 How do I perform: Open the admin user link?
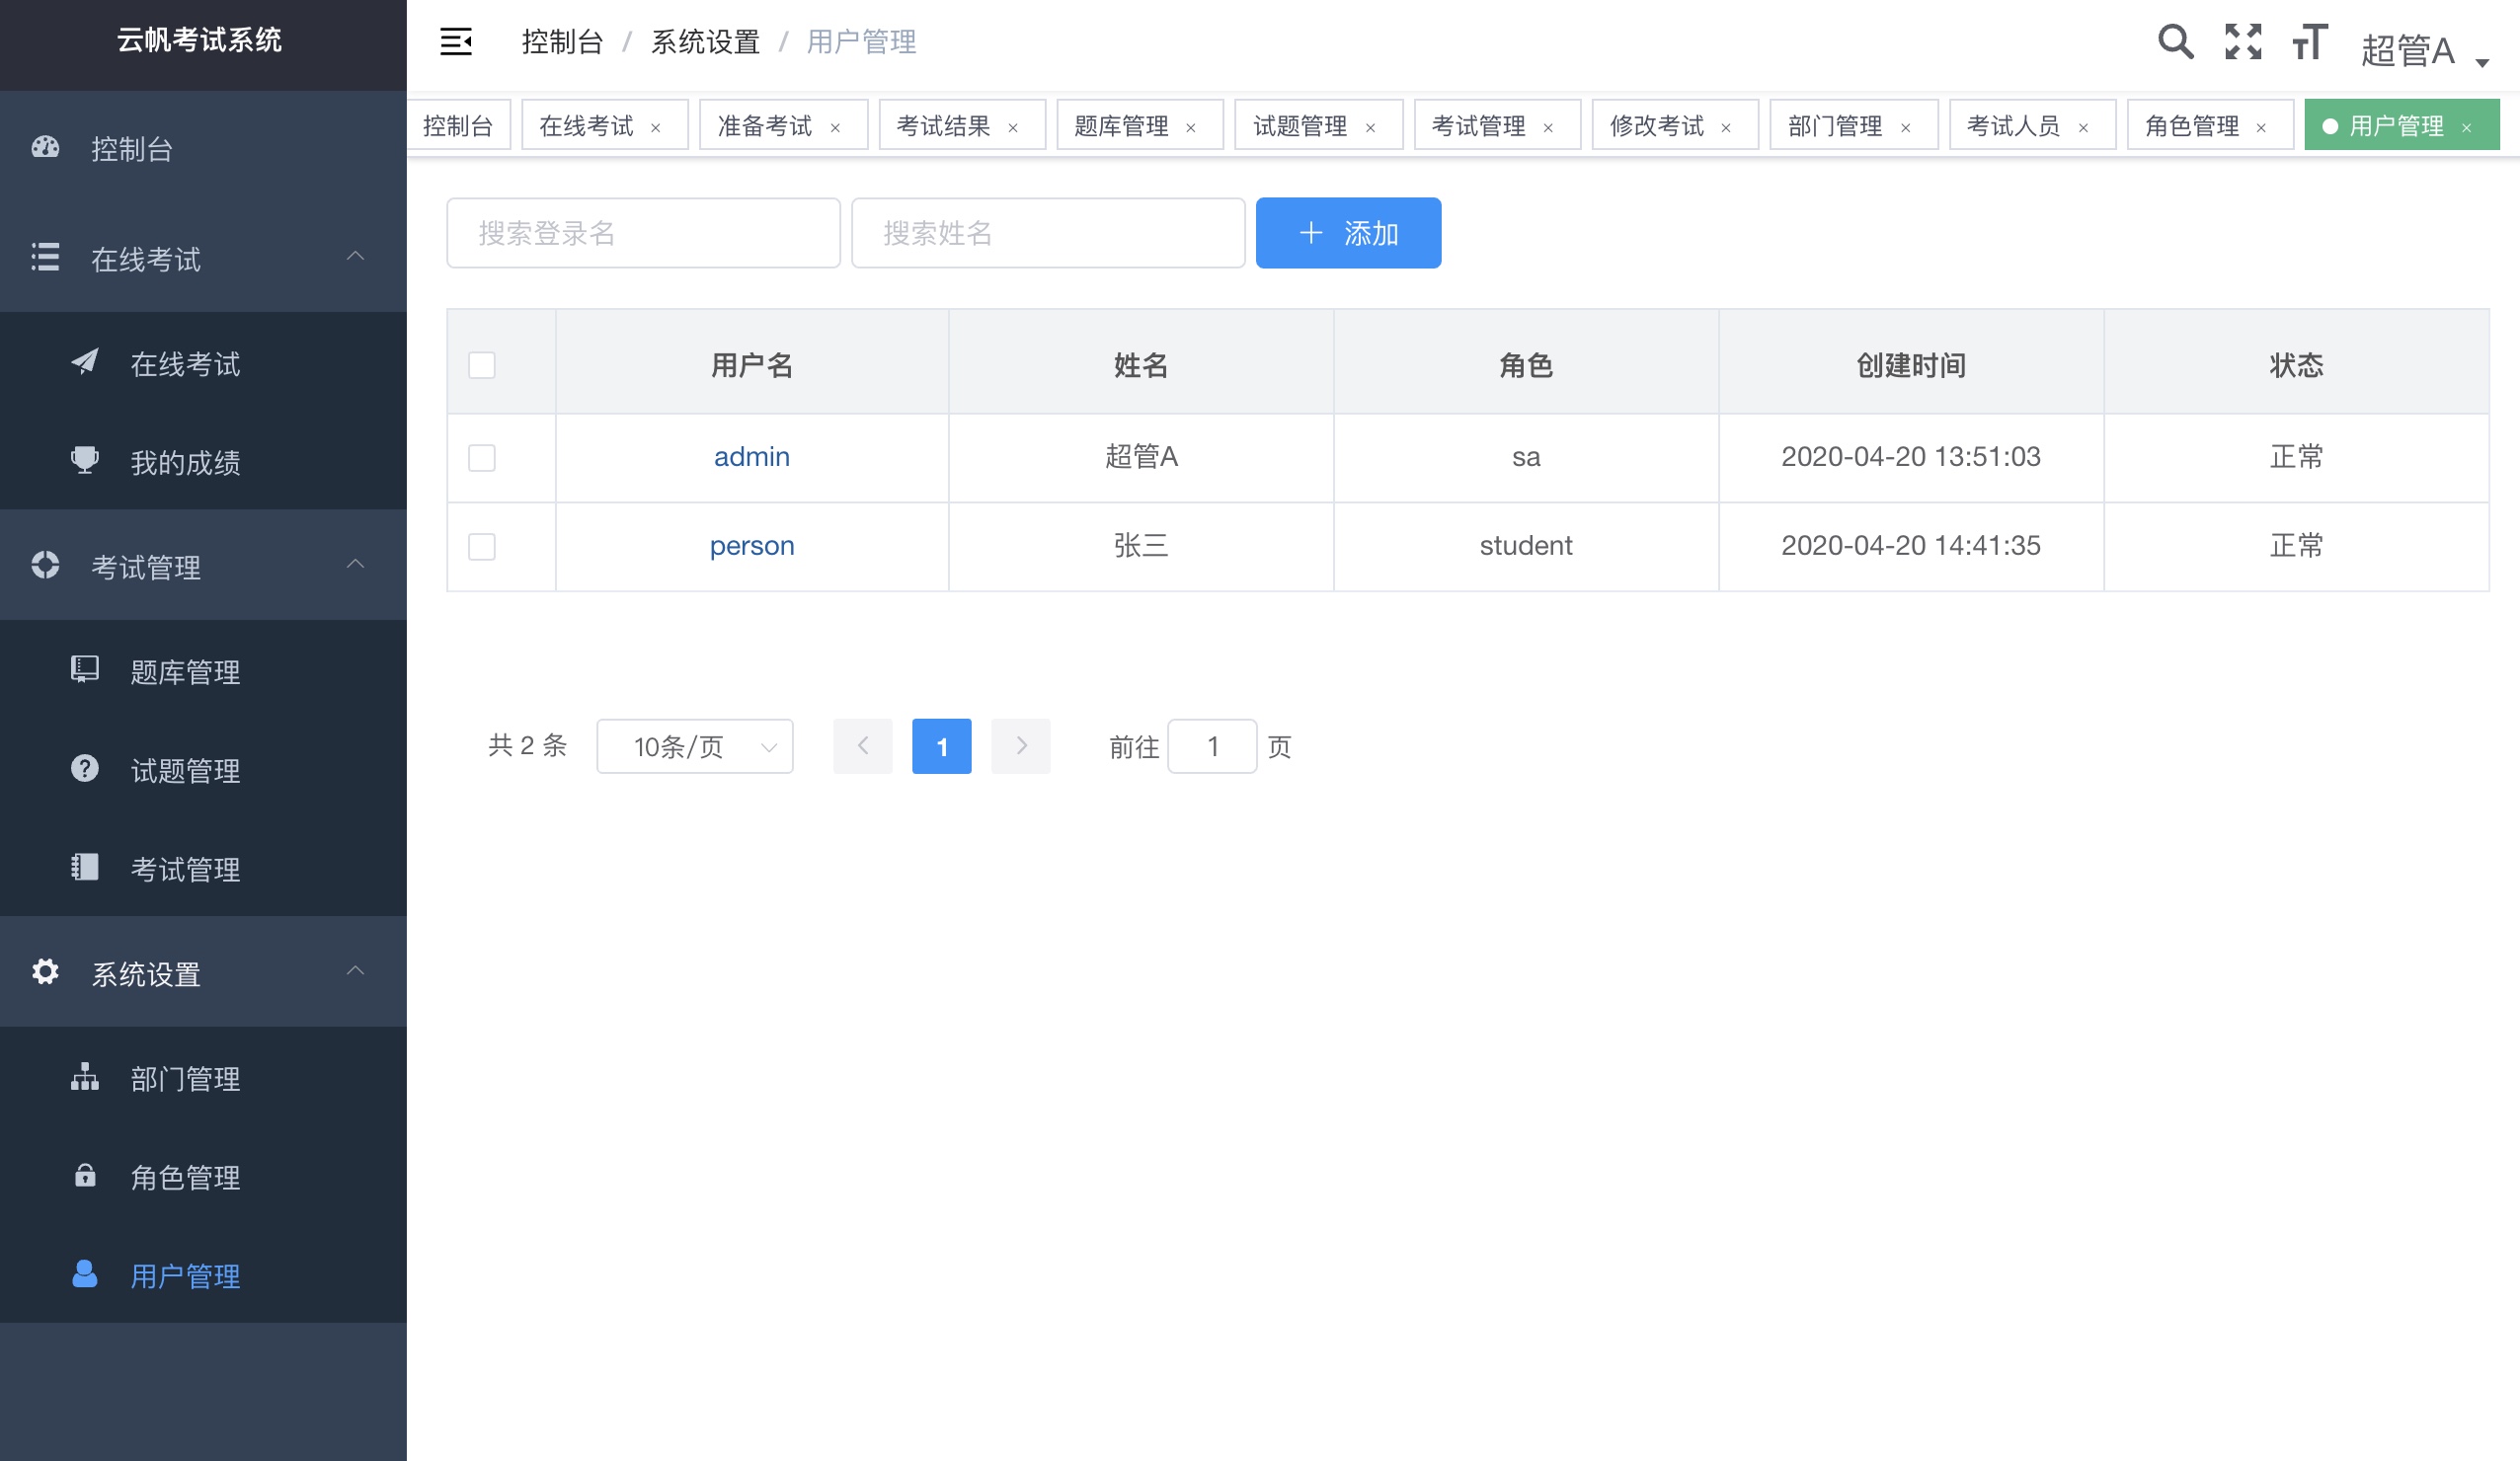click(x=751, y=457)
